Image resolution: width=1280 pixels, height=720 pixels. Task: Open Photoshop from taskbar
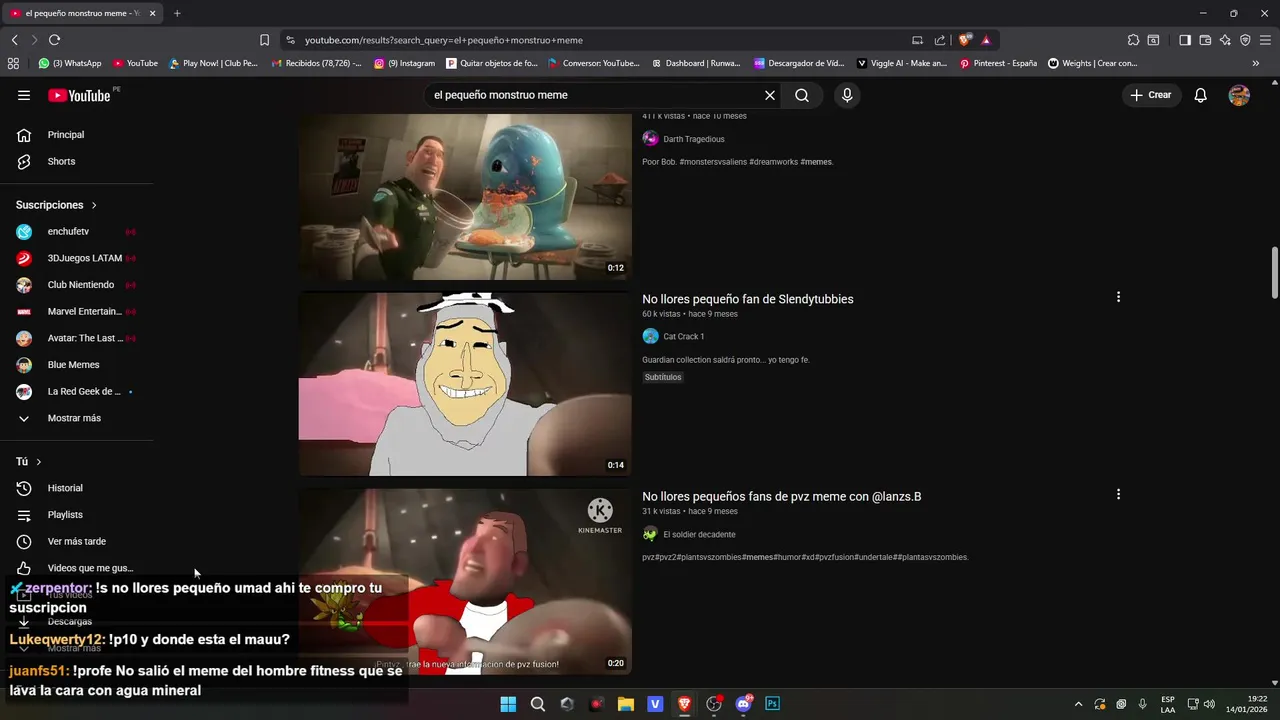772,704
